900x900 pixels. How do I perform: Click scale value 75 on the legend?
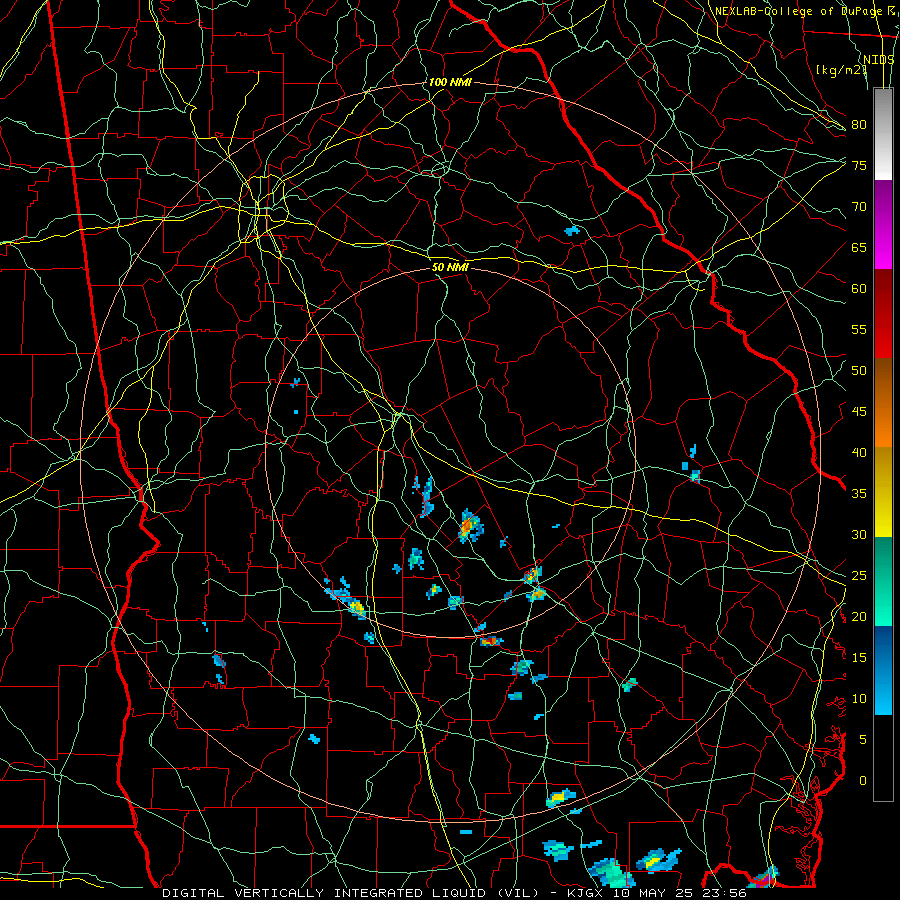[x=859, y=165]
